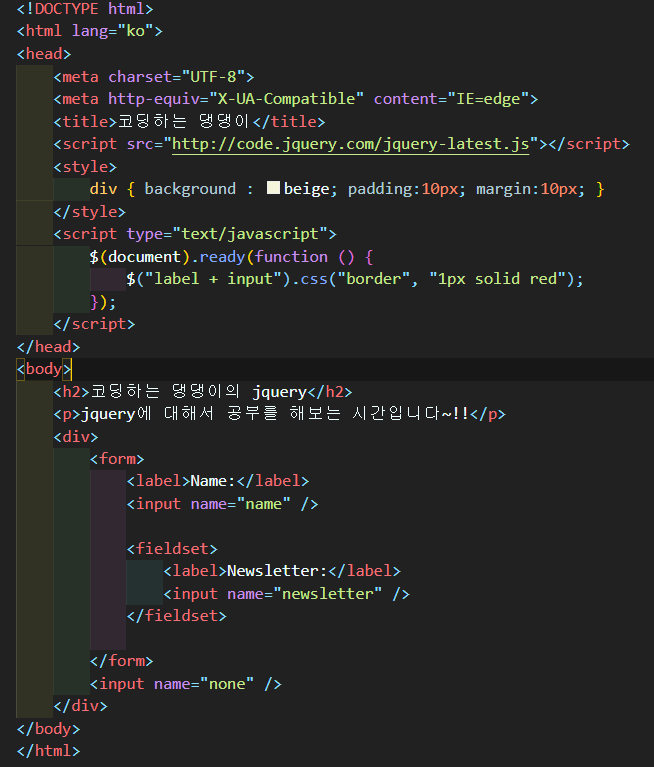This screenshot has width=654, height=767.
Task: Click the h2 heading 코딩하는 댕댕이의 jquery
Action: pyautogui.click(x=199, y=392)
